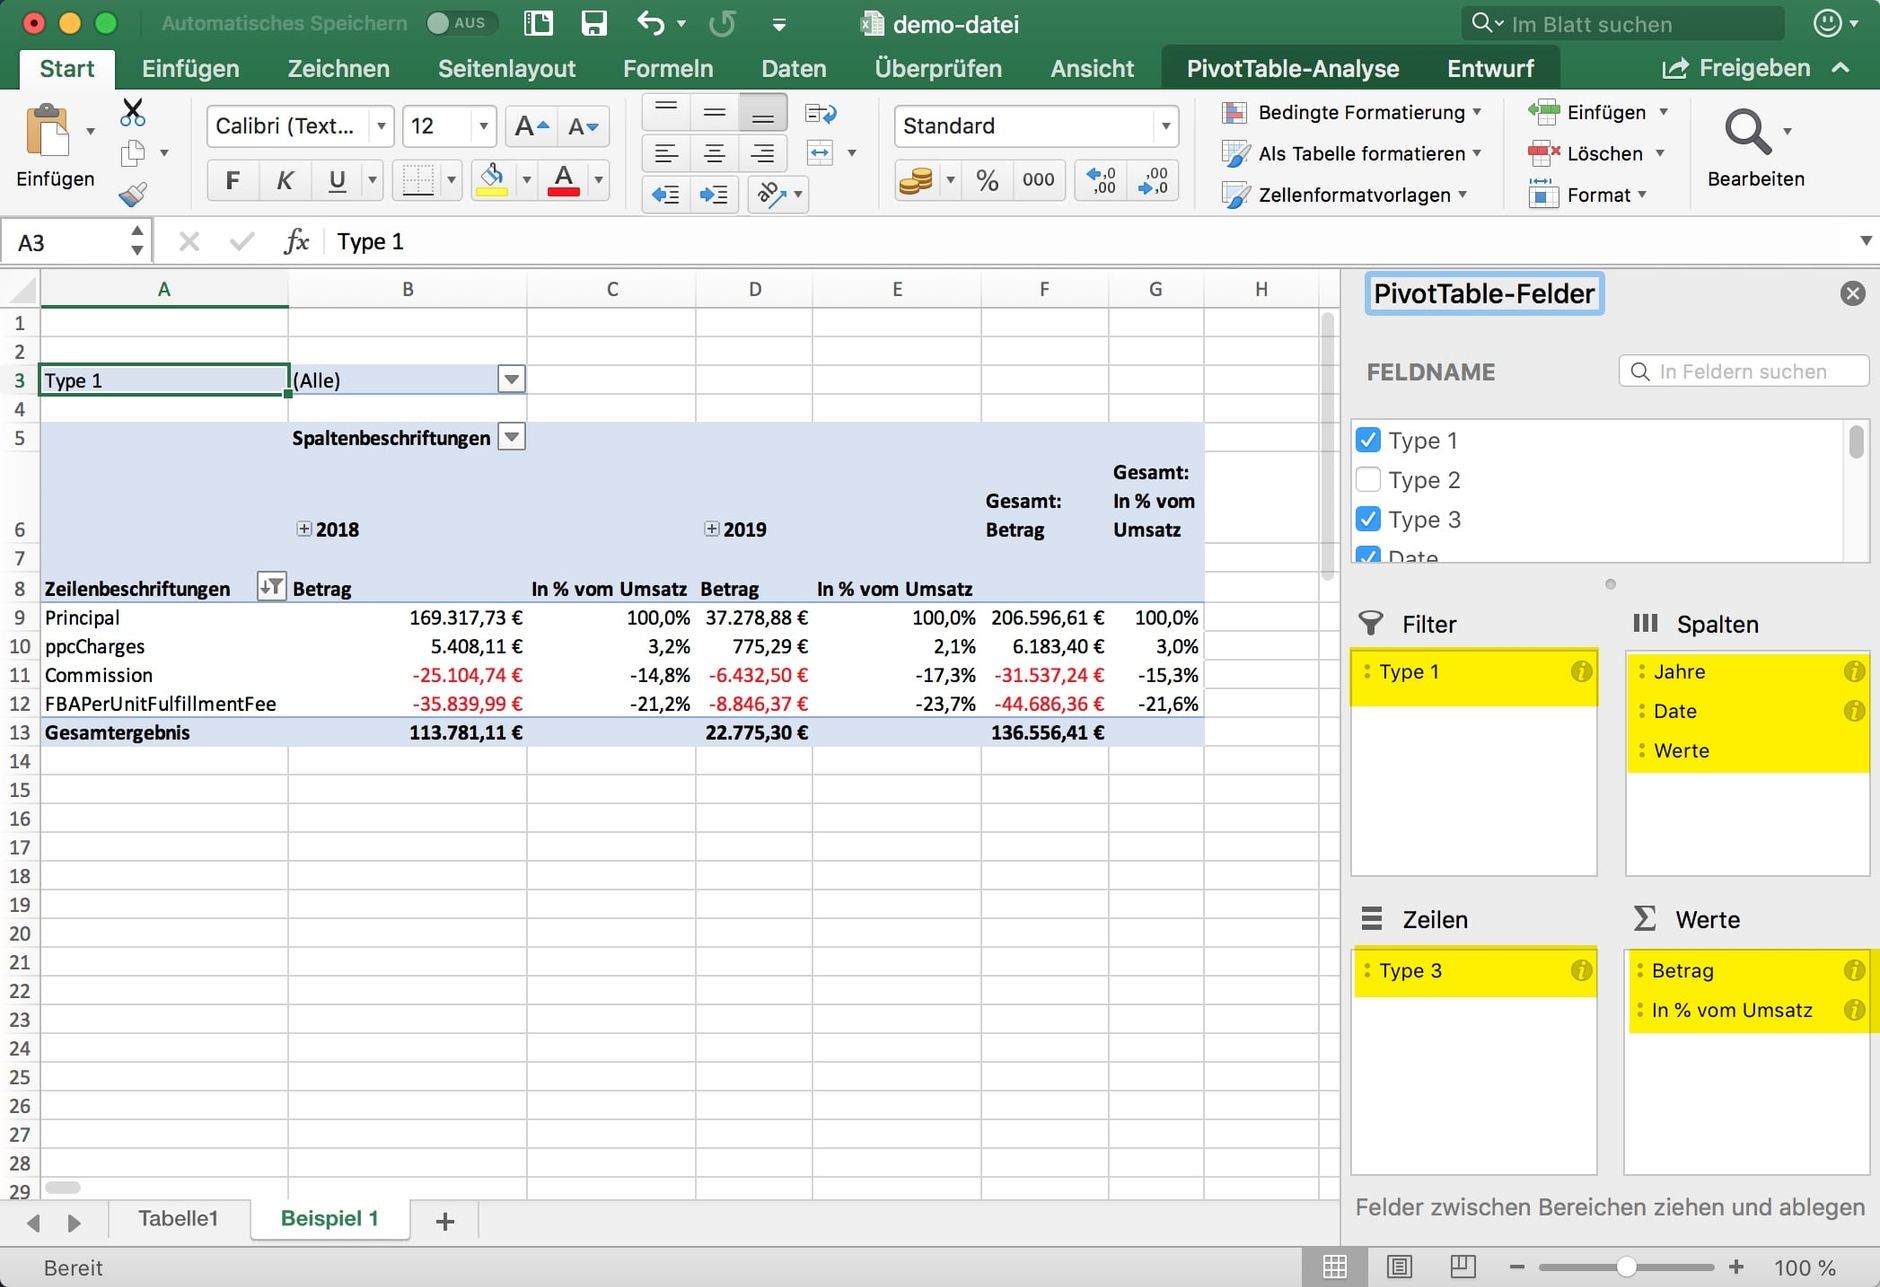This screenshot has width=1880, height=1287.
Task: Toggle the Automatisches Speichern switch
Action: [x=460, y=23]
